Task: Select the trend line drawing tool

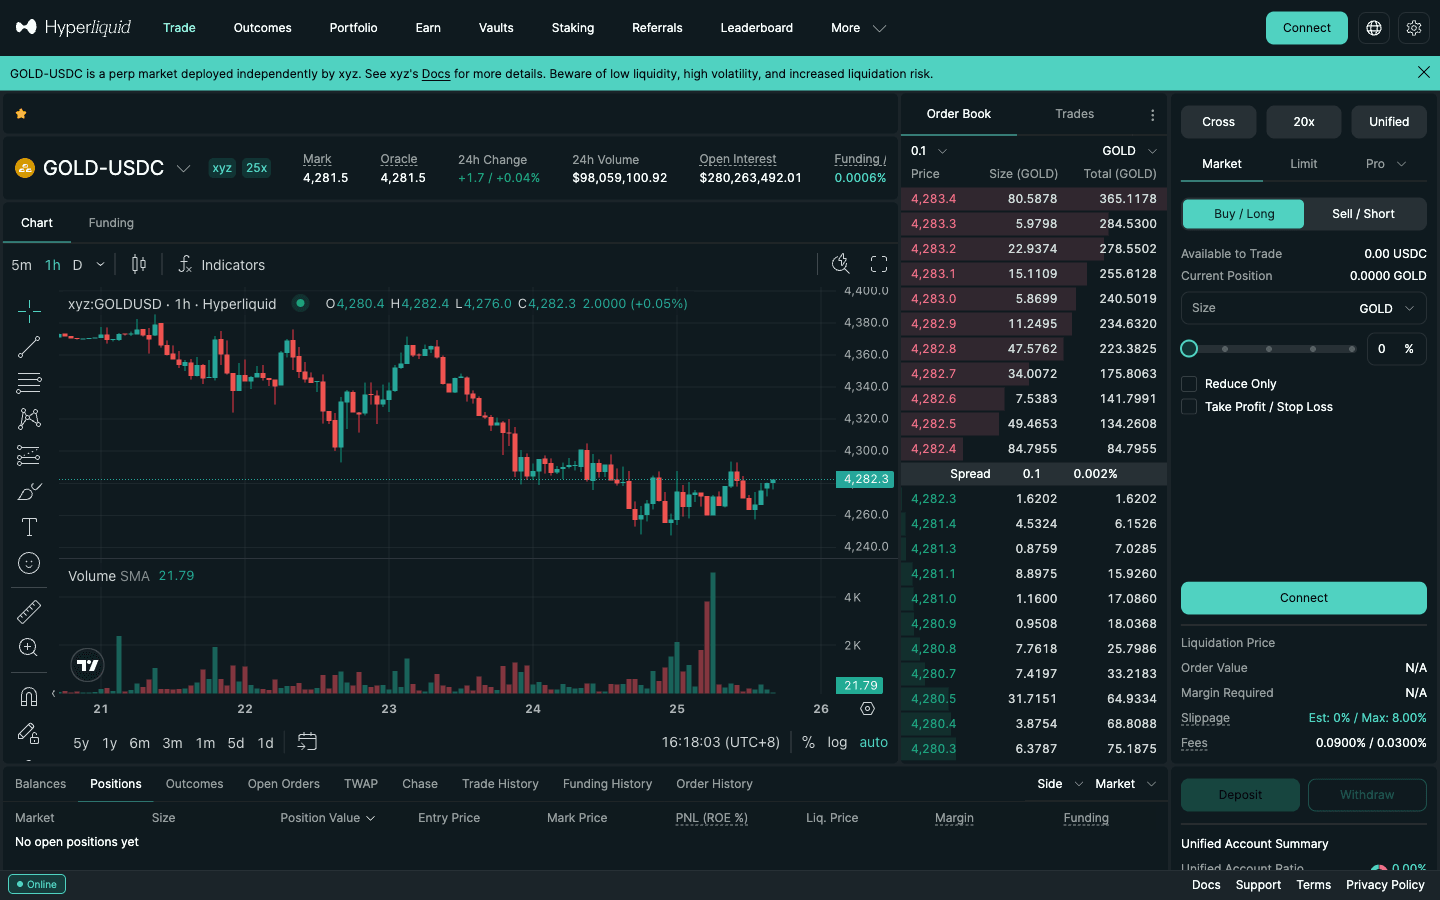Action: click(29, 347)
